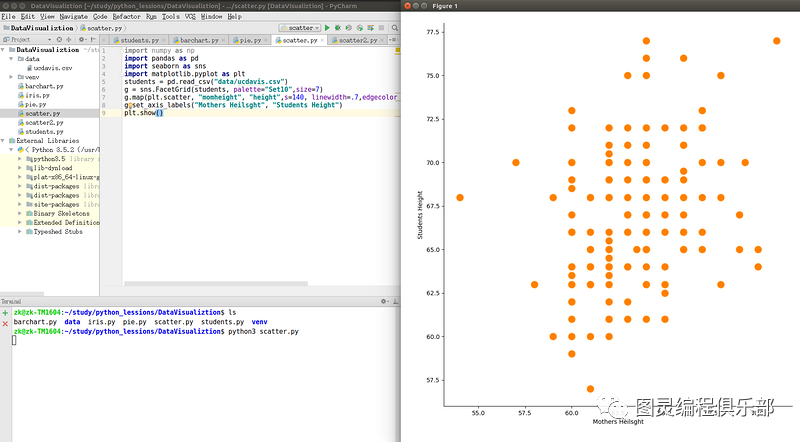Click the concurrency diagram run icon
The height and width of the screenshot is (442, 800).
pyautogui.click(x=370, y=28)
